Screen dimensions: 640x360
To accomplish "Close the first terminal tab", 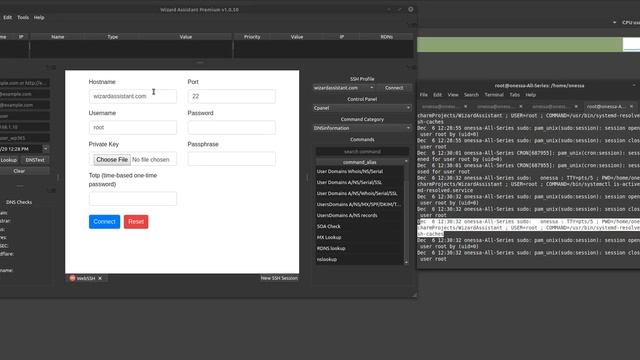I will 466,107.
